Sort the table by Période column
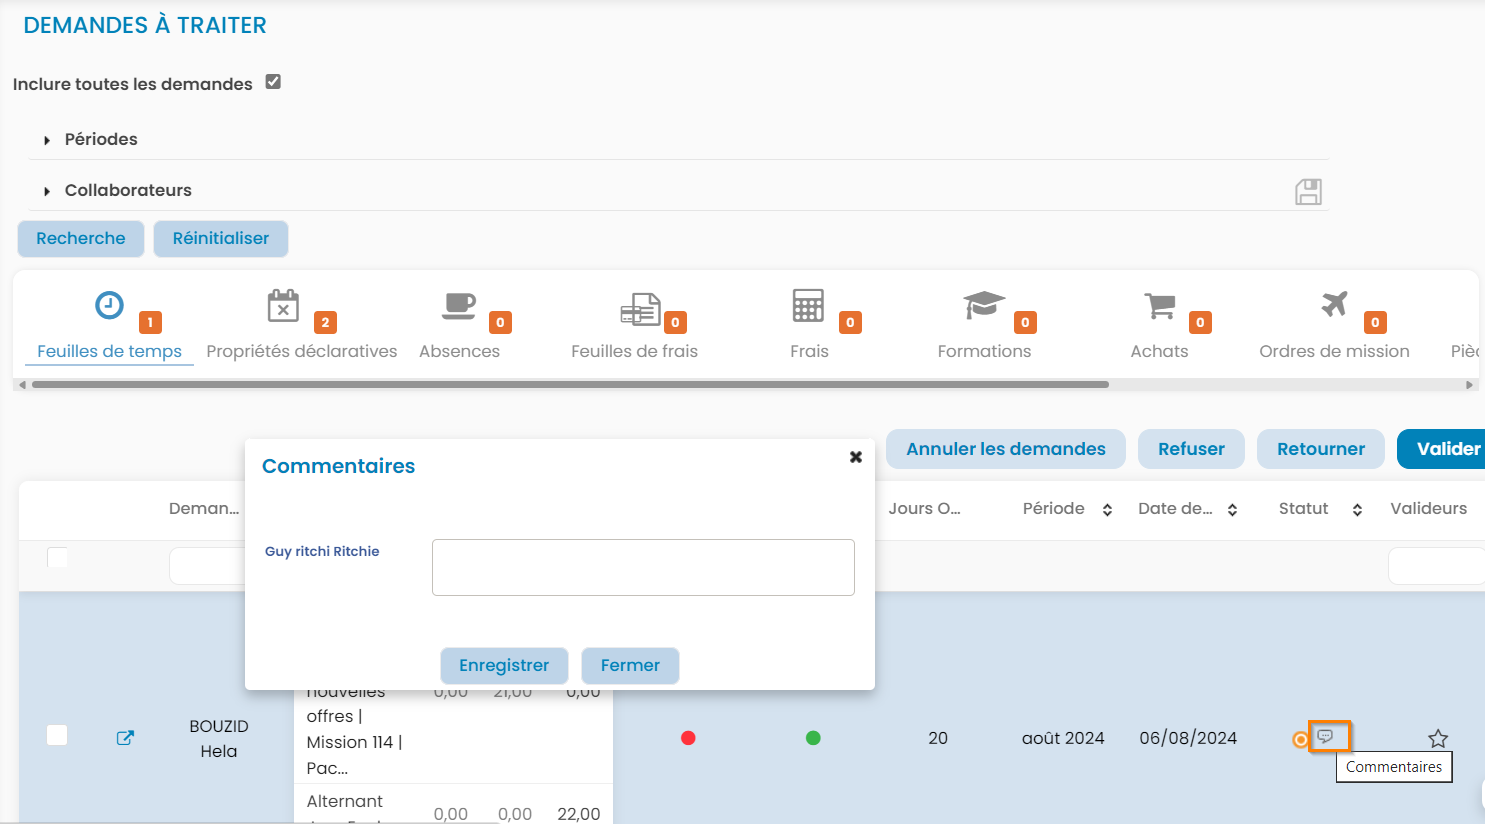The image size is (1485, 824). point(1107,510)
